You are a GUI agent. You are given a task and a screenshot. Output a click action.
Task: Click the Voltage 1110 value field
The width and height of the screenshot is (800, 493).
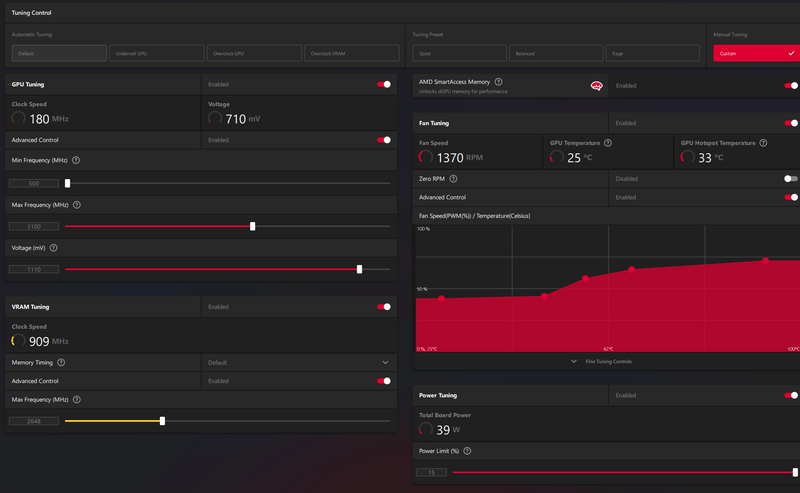coord(34,269)
